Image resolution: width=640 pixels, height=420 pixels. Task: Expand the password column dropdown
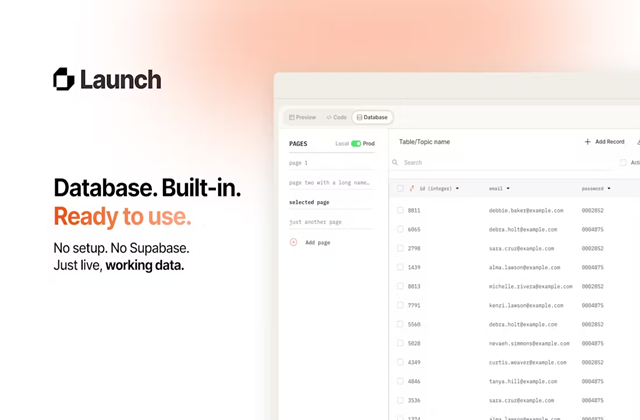click(x=609, y=188)
